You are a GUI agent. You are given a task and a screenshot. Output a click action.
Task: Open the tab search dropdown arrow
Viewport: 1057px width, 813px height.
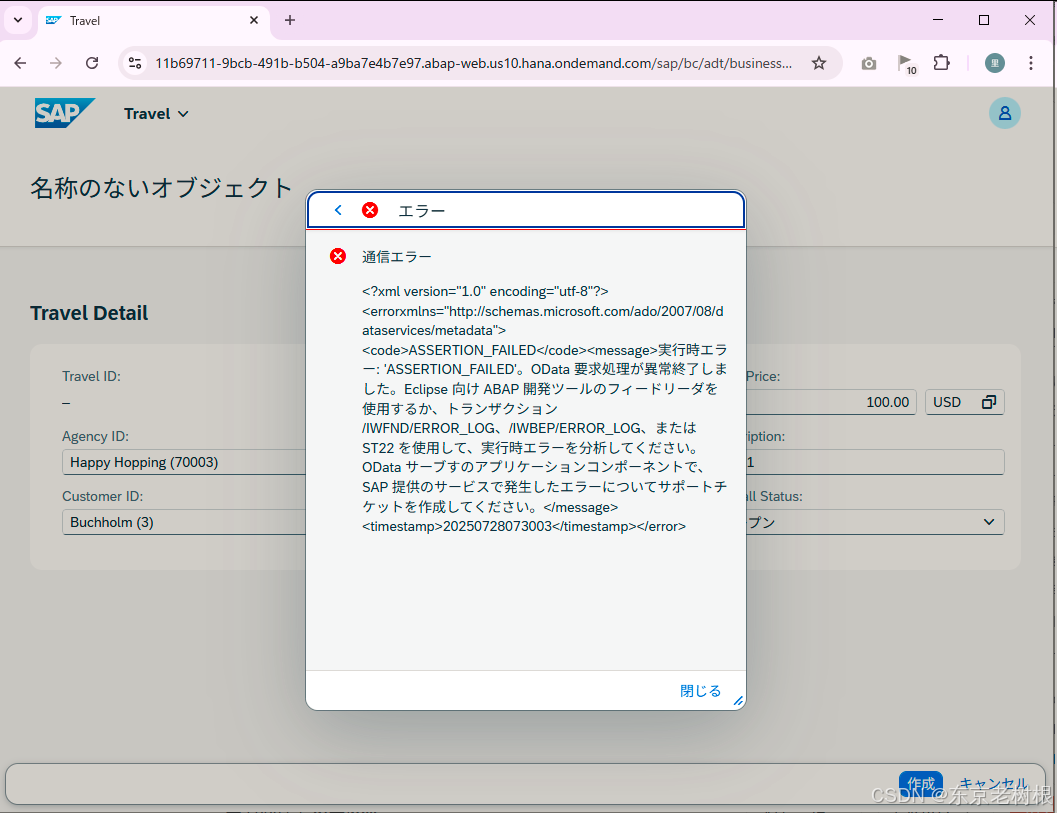coord(18,20)
